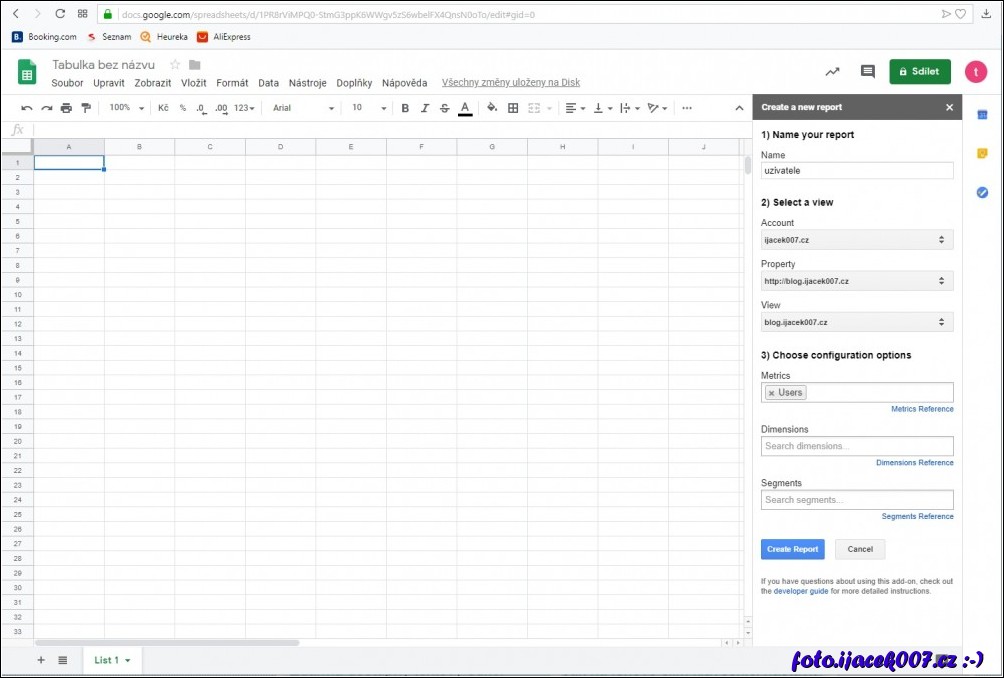Click the Create Report button
Screen dimensions: 1004x678
coord(793,549)
